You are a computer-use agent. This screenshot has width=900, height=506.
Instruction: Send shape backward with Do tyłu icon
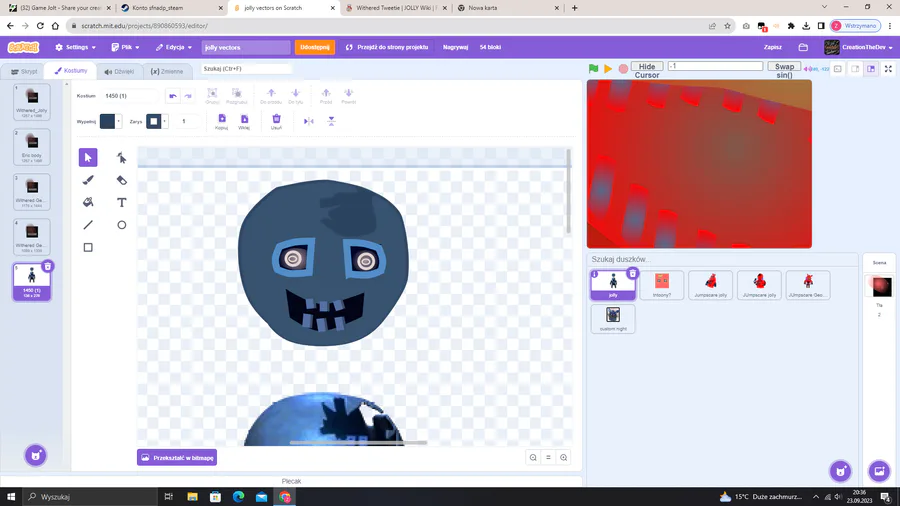click(x=296, y=96)
